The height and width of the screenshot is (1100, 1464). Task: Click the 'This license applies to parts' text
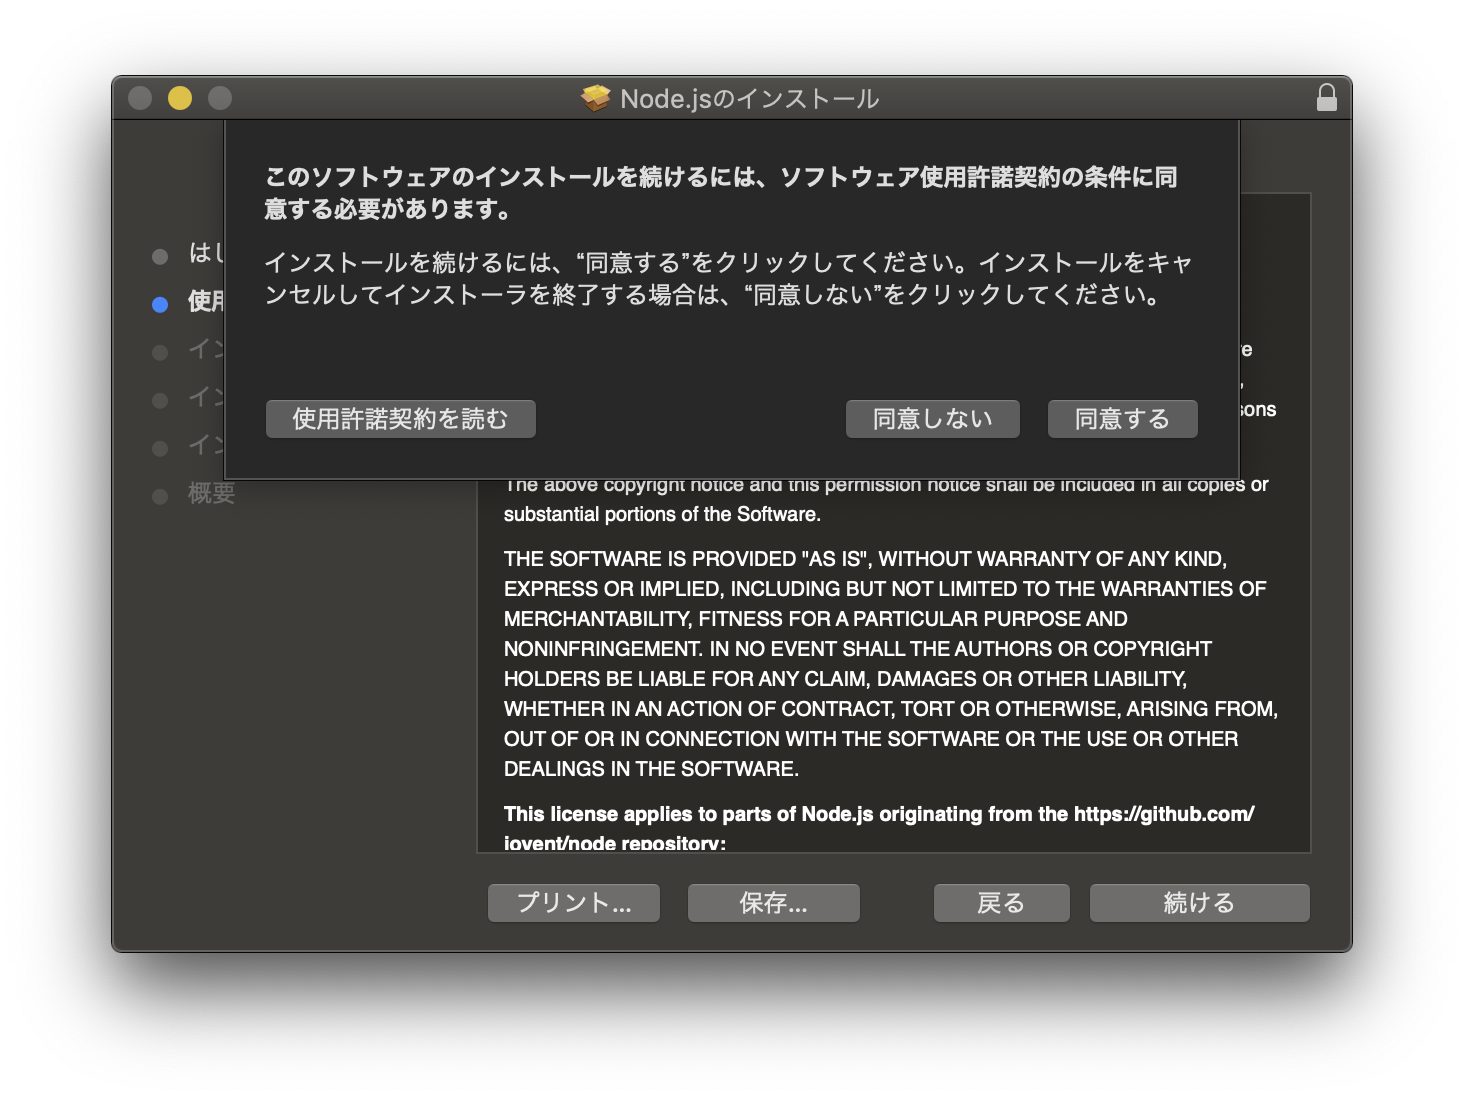(x=879, y=828)
